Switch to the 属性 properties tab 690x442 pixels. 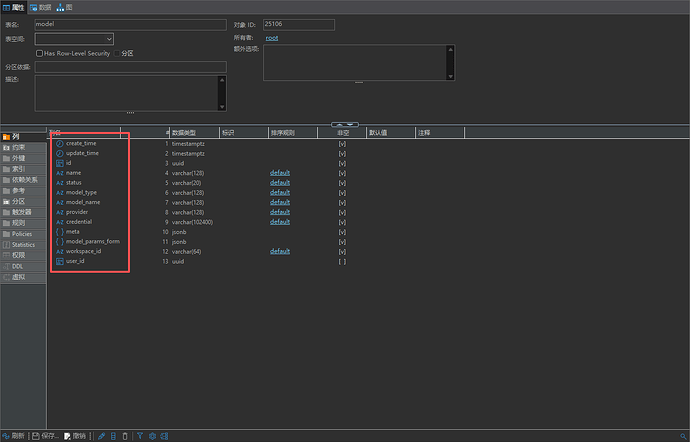(x=14, y=7)
